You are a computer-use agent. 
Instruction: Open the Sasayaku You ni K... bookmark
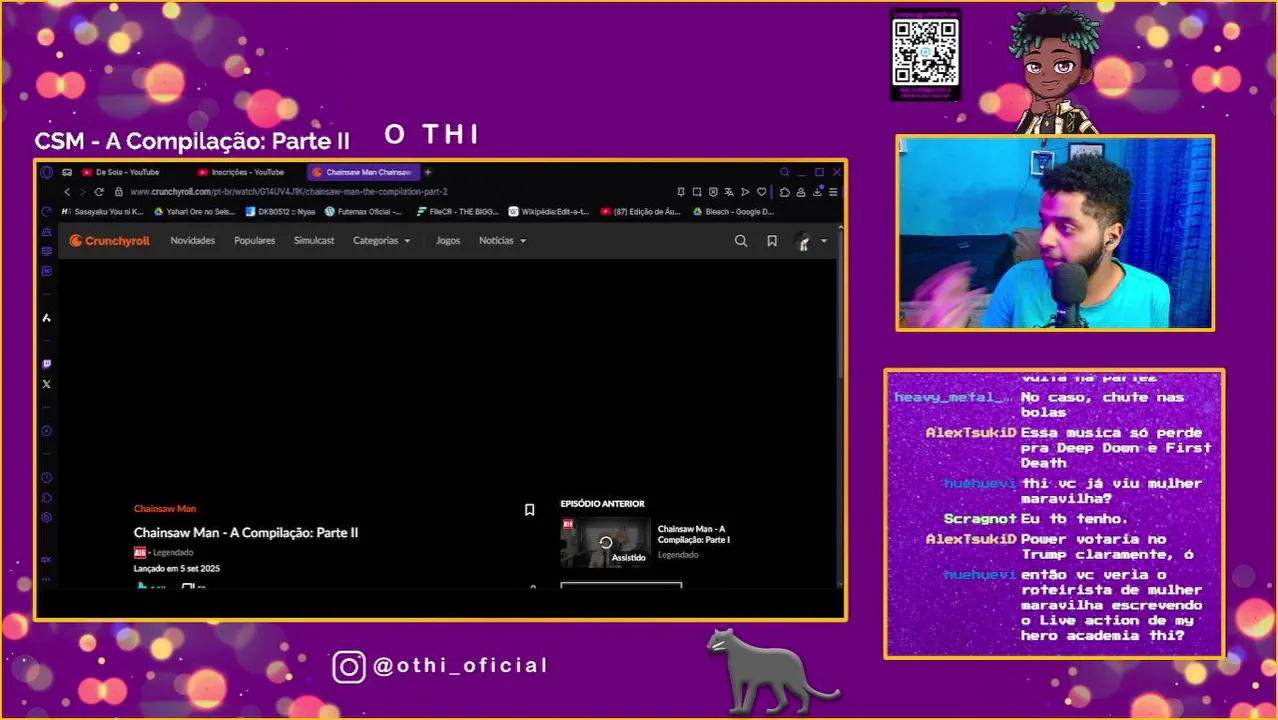pos(102,212)
